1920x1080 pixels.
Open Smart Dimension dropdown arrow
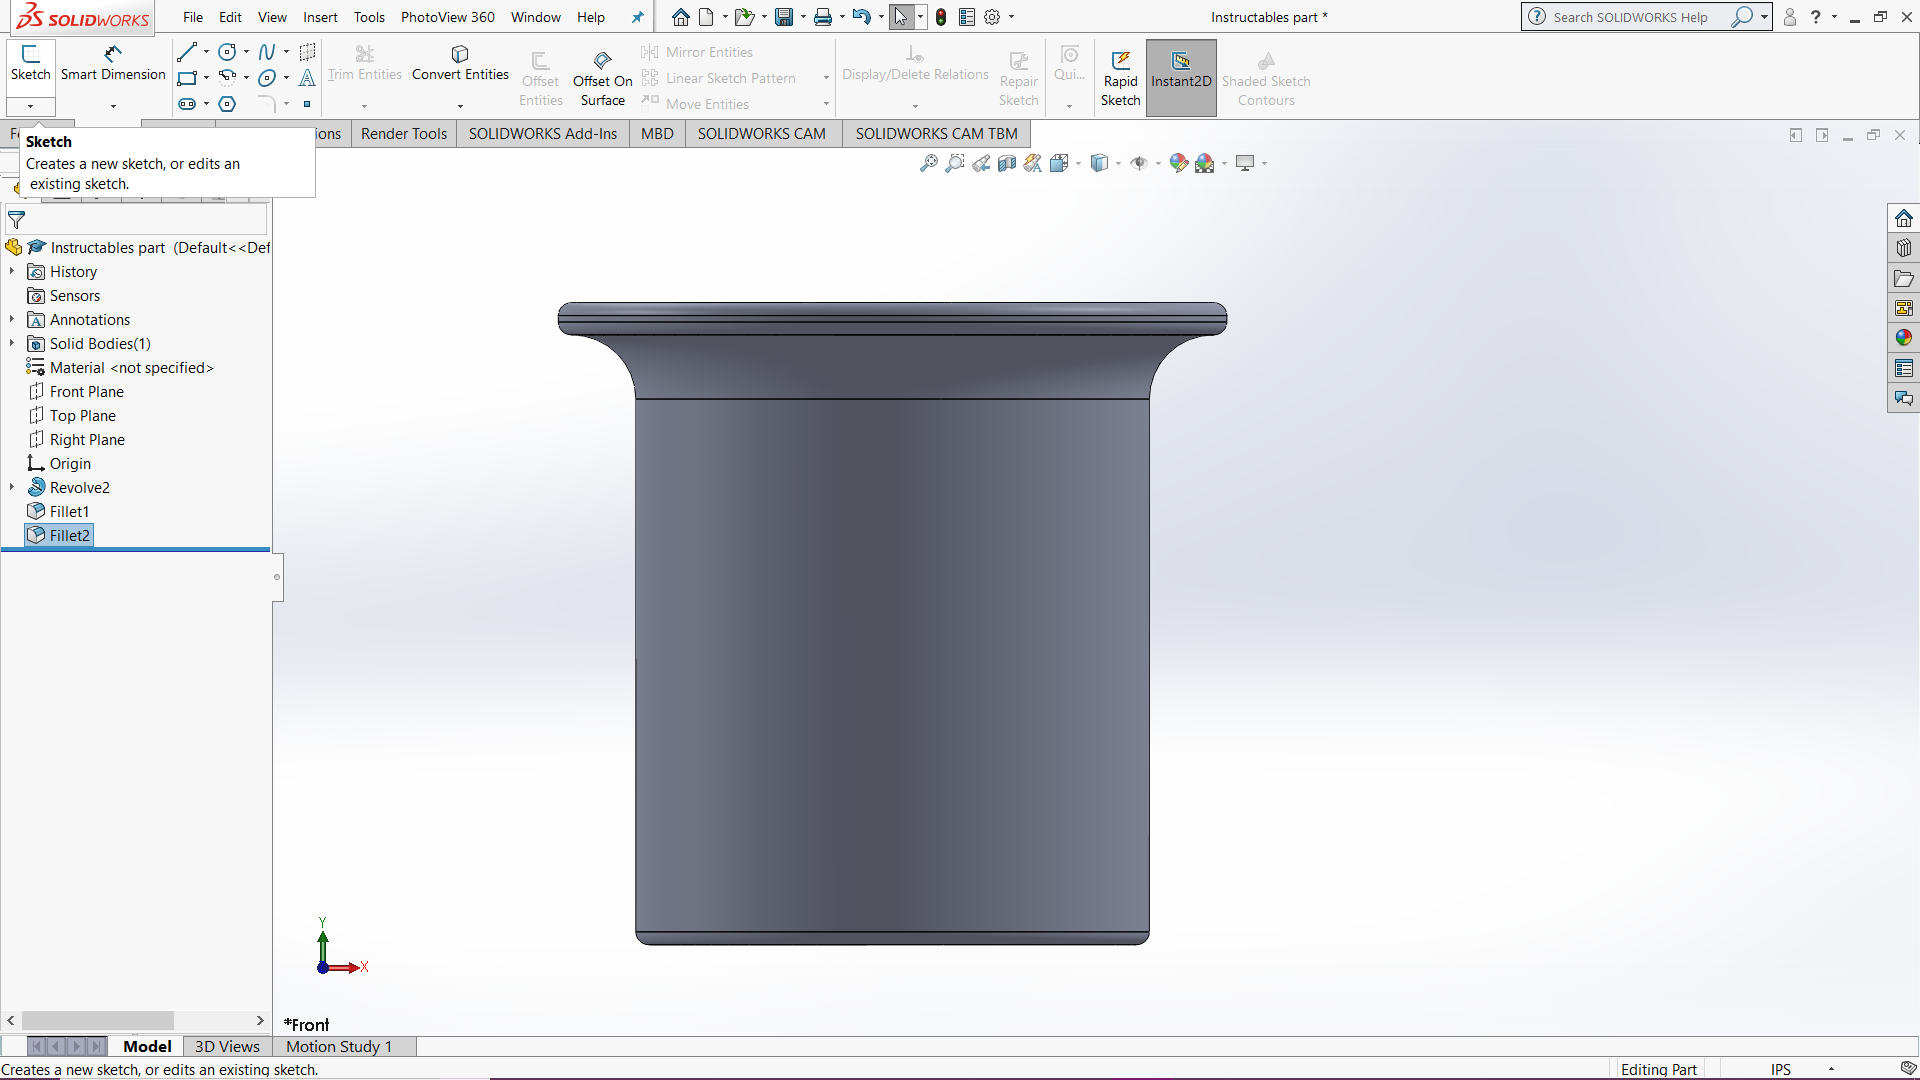[x=113, y=106]
